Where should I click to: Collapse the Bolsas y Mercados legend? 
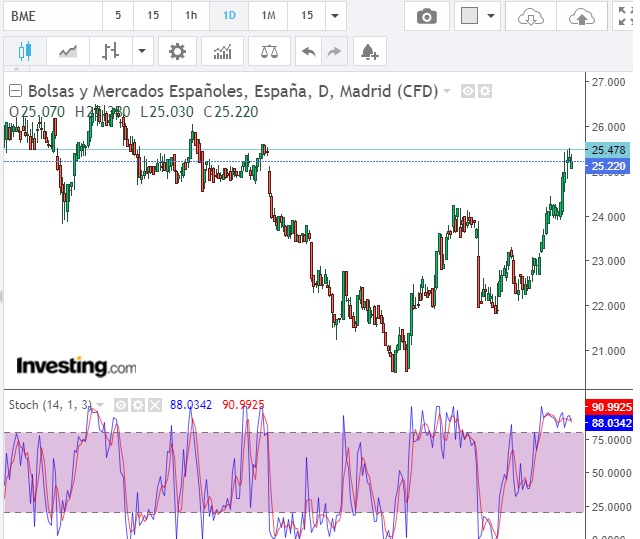click(x=14, y=91)
